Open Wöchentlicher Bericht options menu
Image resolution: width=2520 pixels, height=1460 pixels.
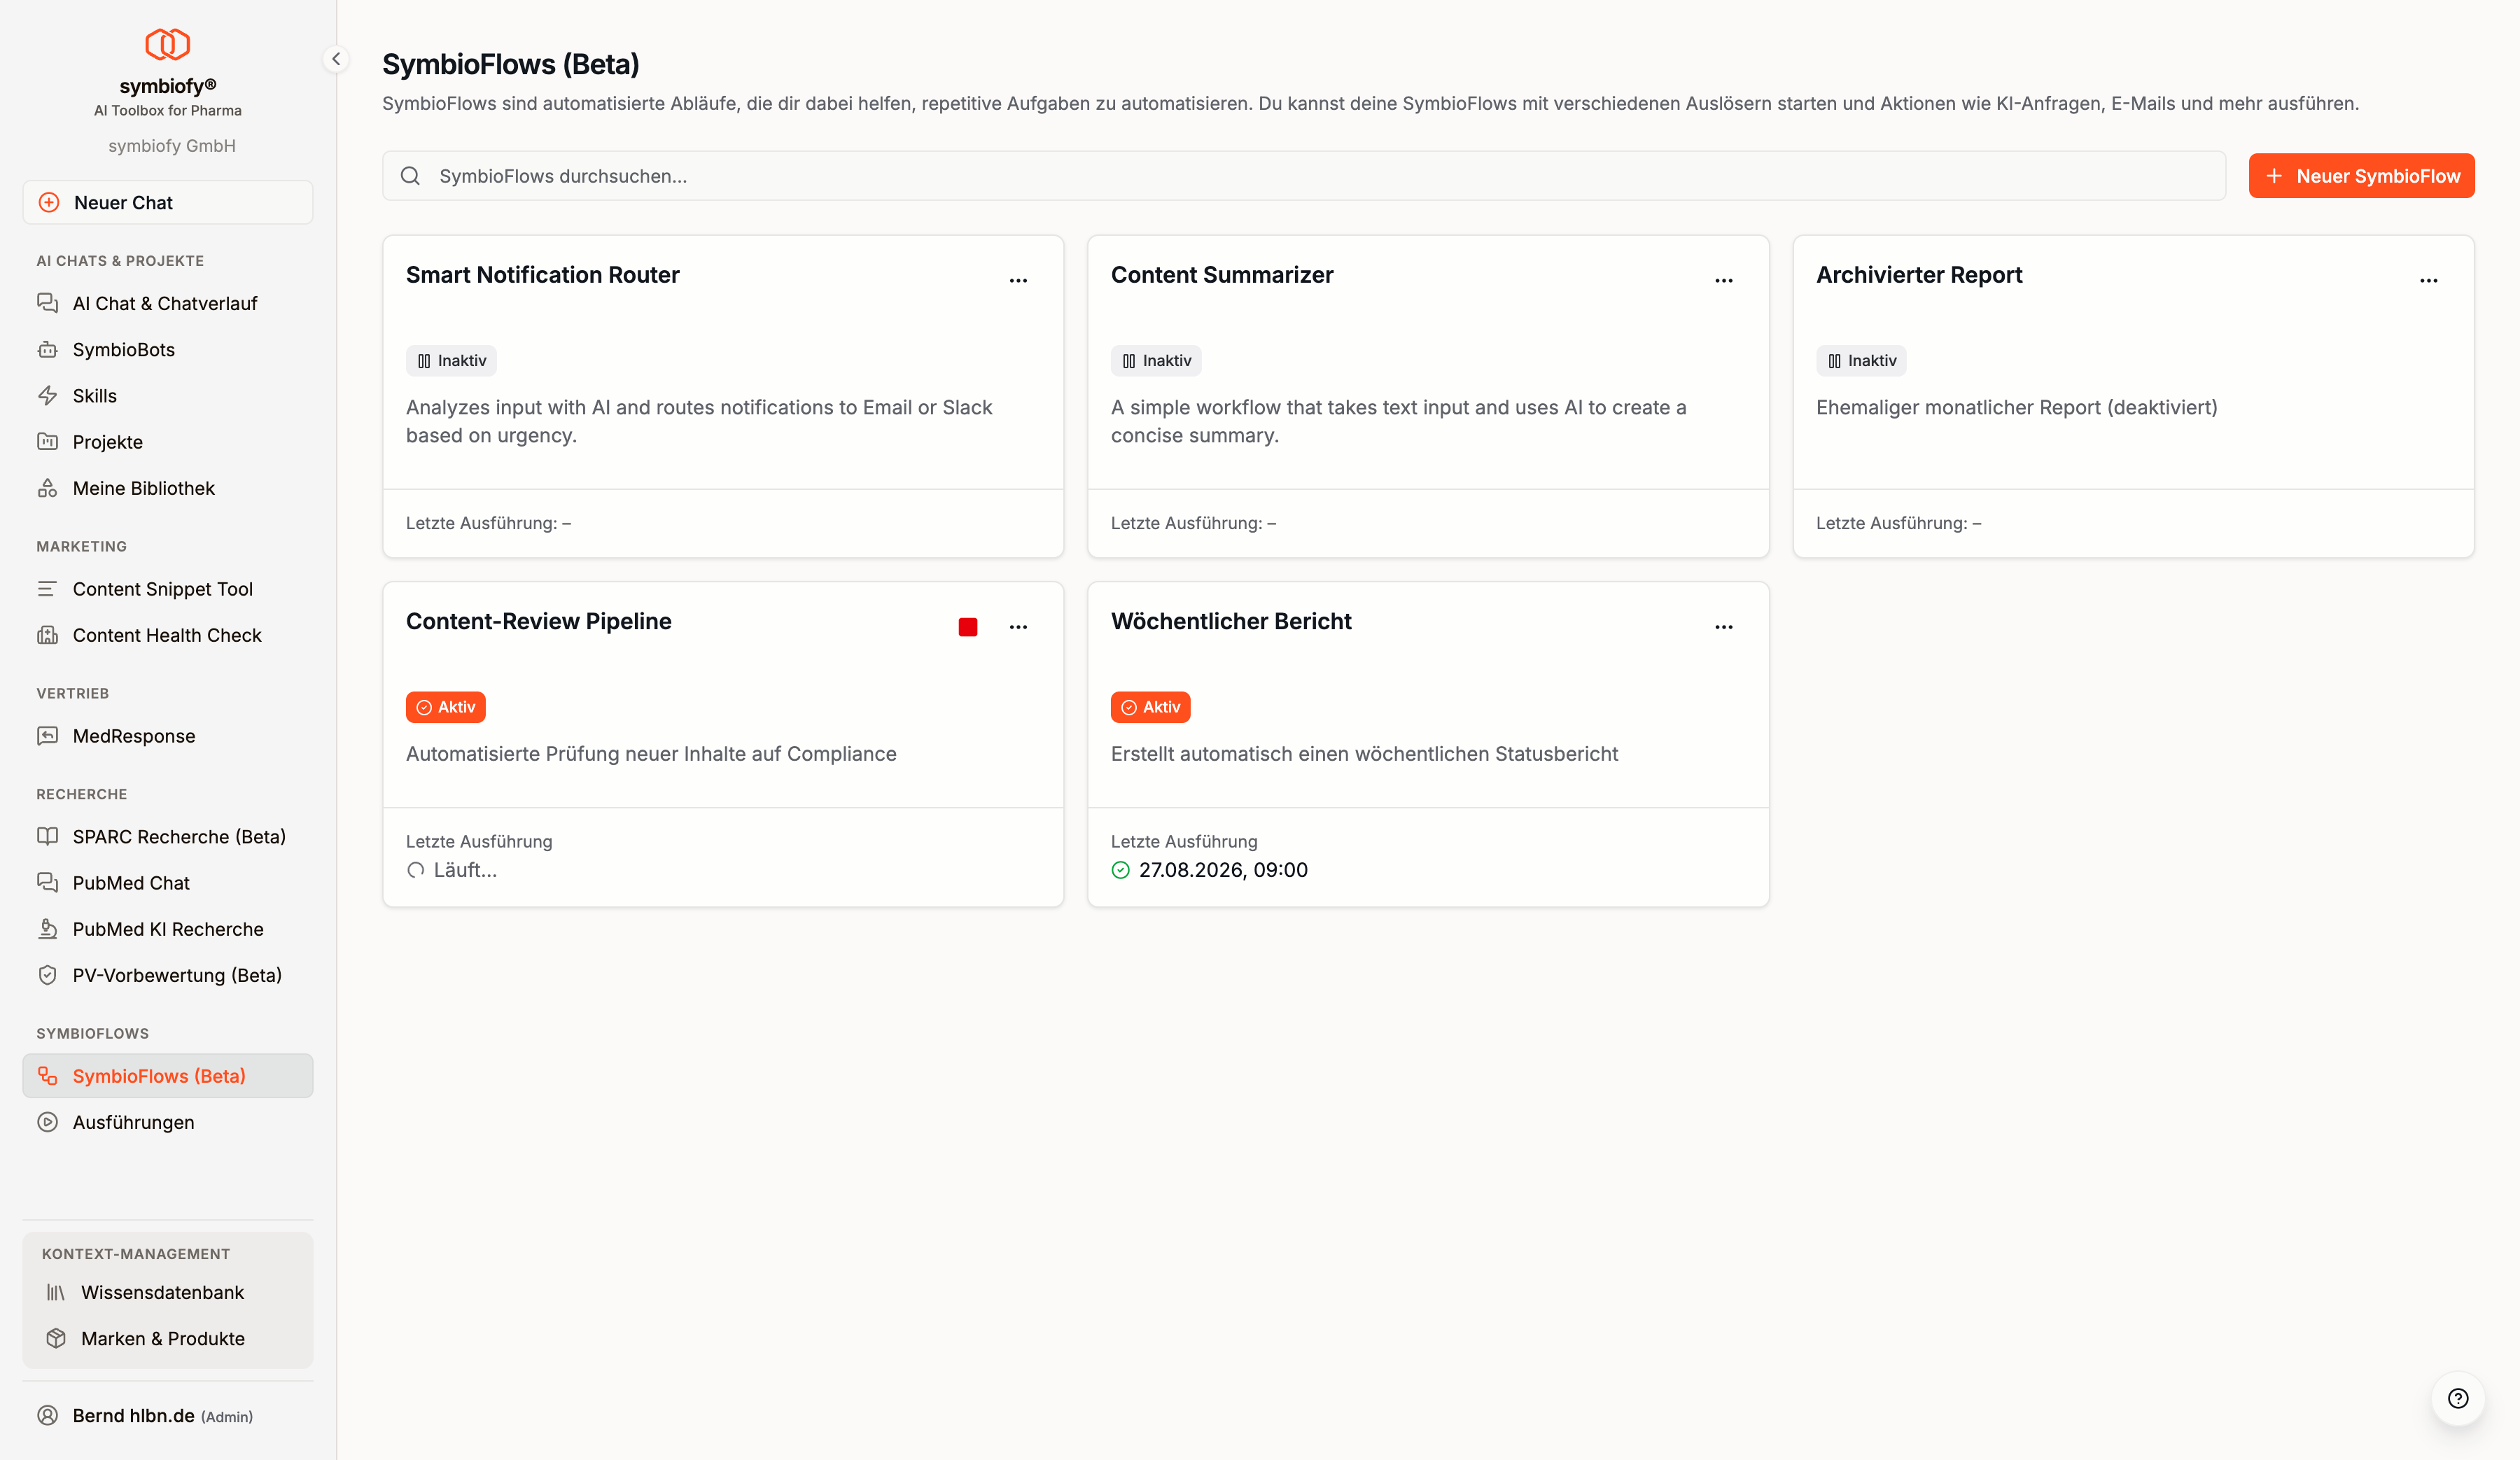click(1723, 627)
